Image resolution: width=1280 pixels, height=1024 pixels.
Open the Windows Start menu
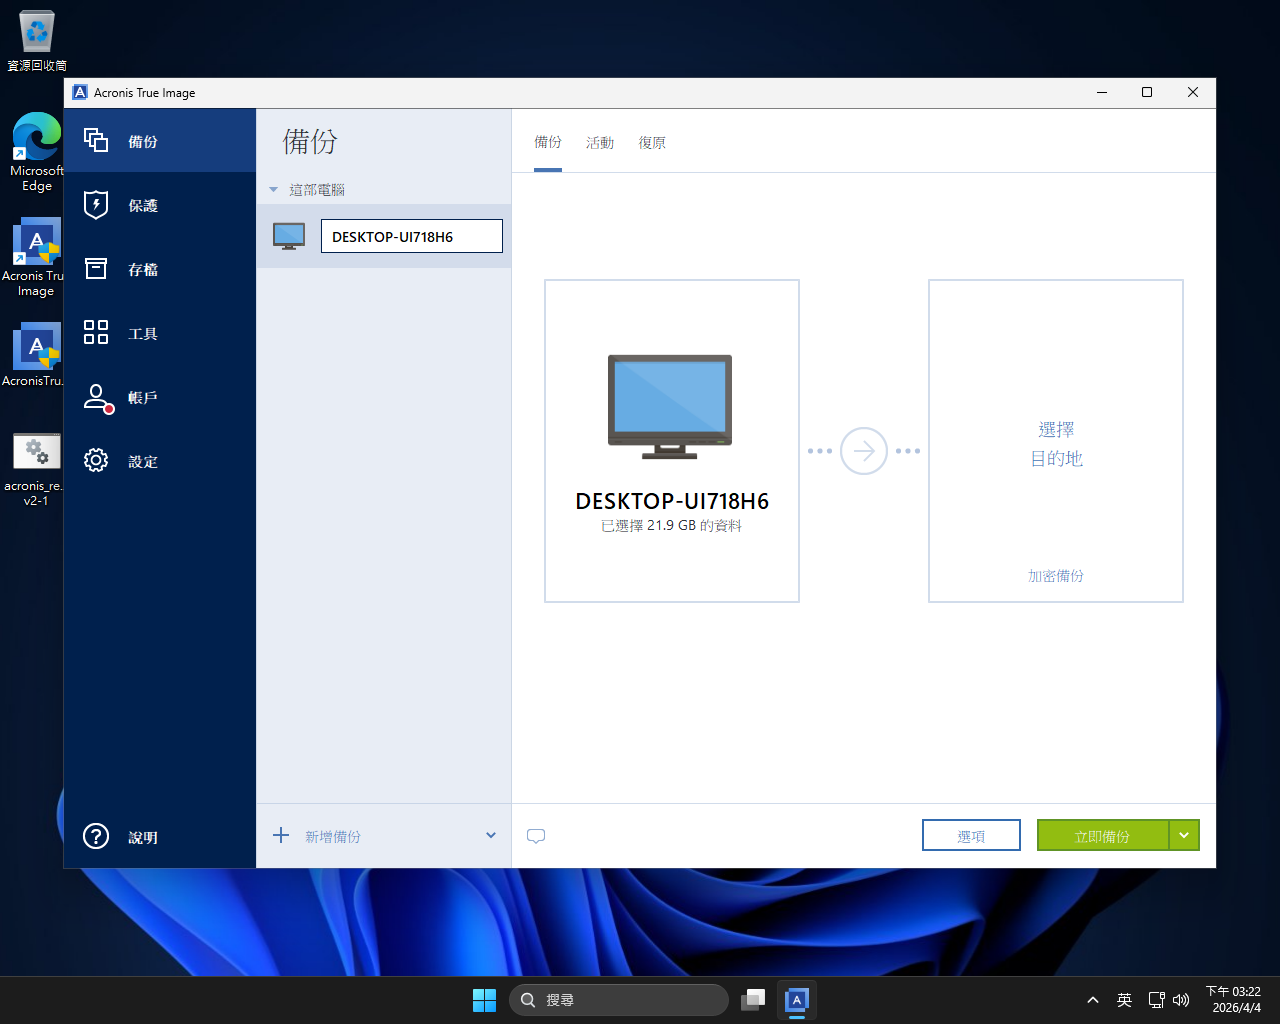point(484,999)
